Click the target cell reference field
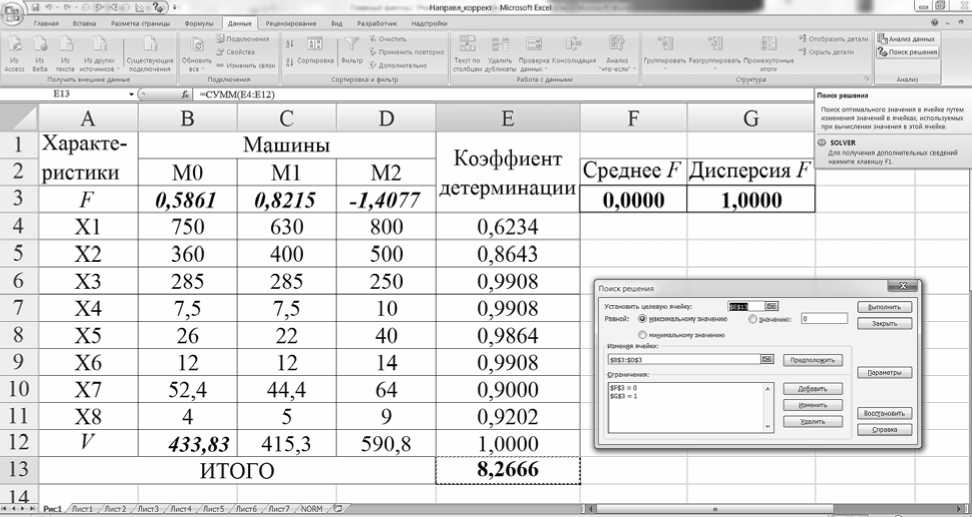This screenshot has width=972, height=517. coord(746,306)
